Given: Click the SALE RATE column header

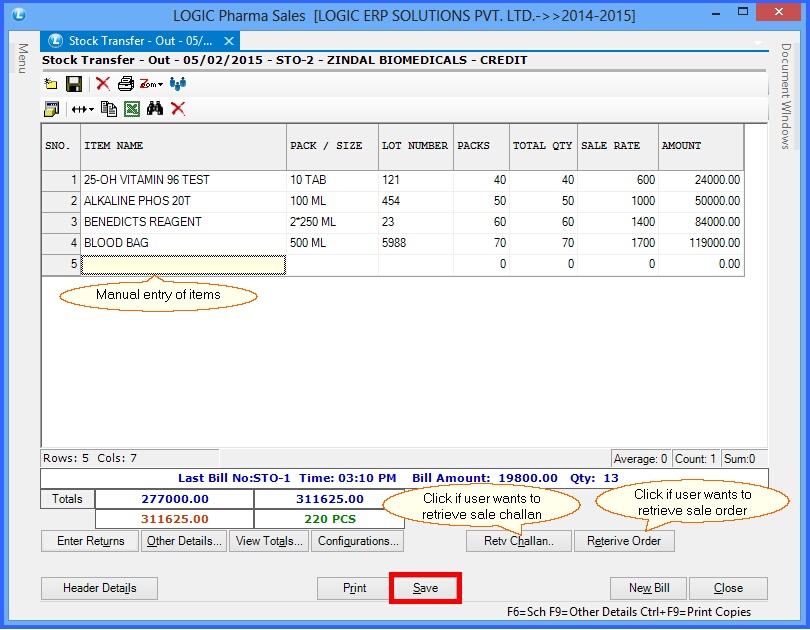Looking at the screenshot, I should coord(617,147).
